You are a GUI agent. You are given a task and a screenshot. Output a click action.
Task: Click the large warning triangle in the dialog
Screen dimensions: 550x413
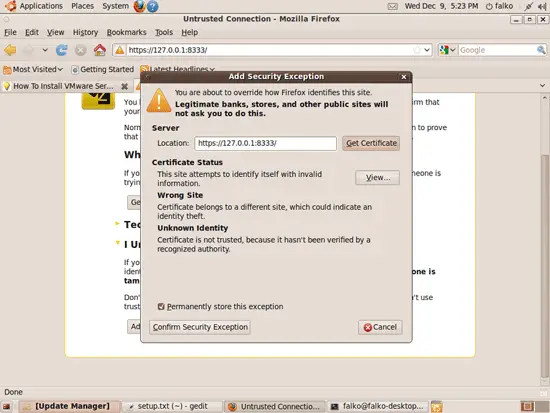click(x=159, y=101)
